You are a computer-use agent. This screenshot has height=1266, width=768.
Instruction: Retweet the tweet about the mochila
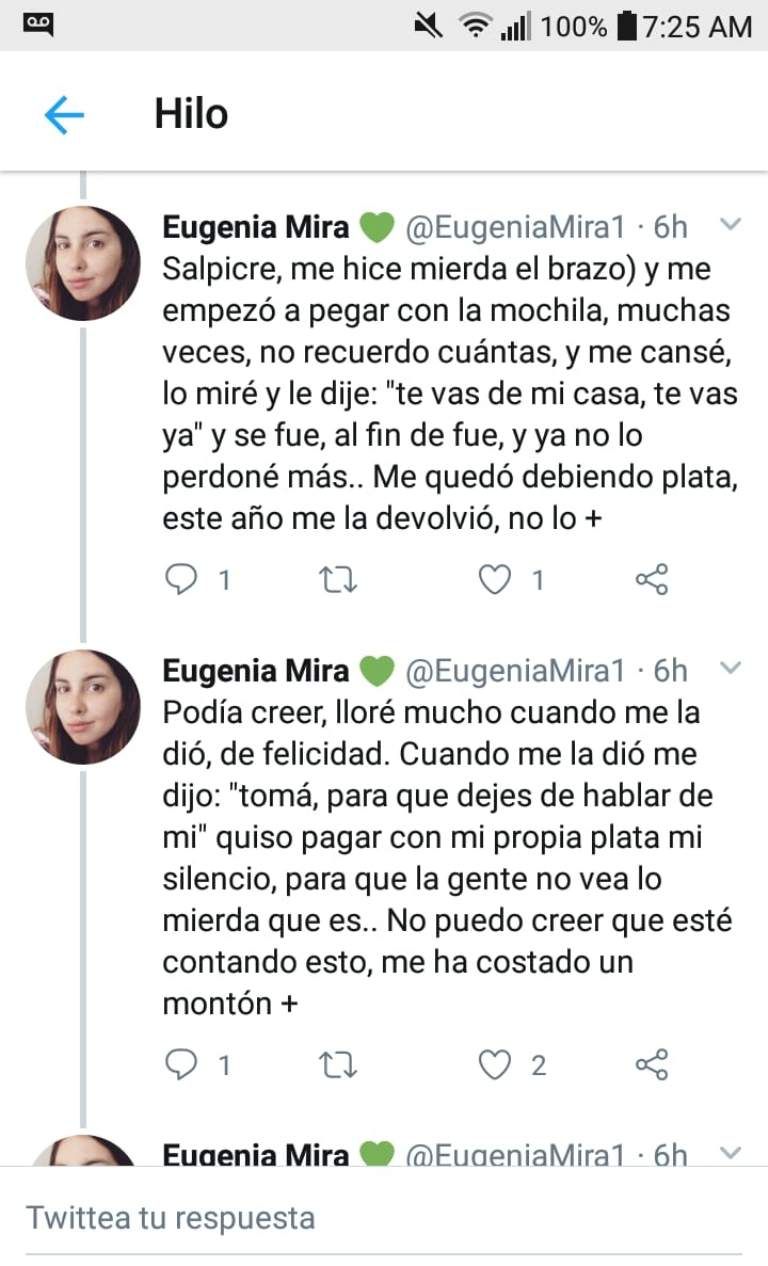339,580
